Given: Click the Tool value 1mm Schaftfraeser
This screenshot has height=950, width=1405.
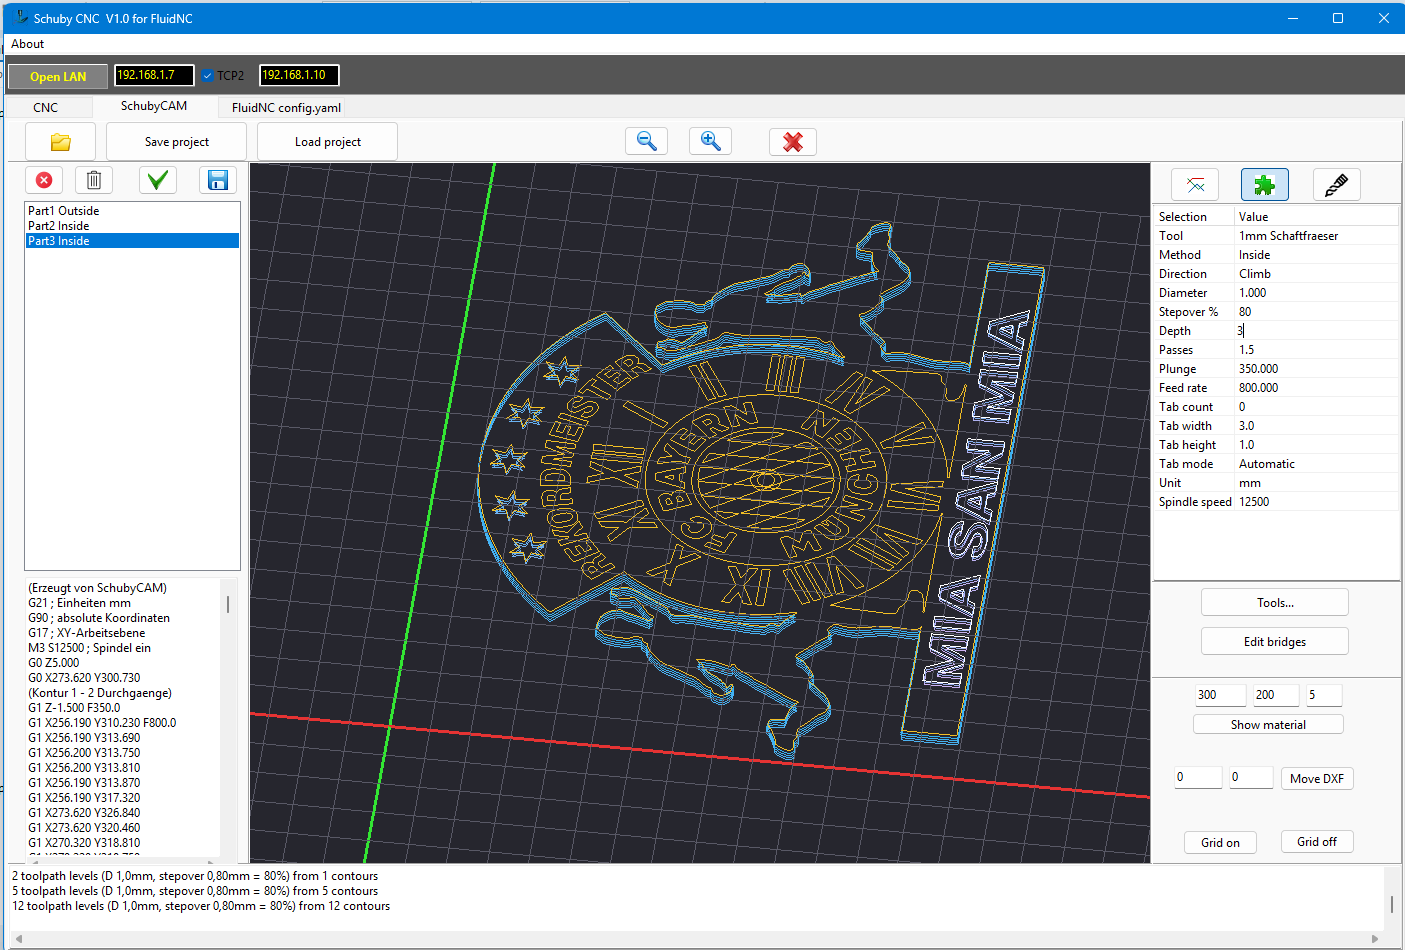Looking at the screenshot, I should pos(1316,236).
